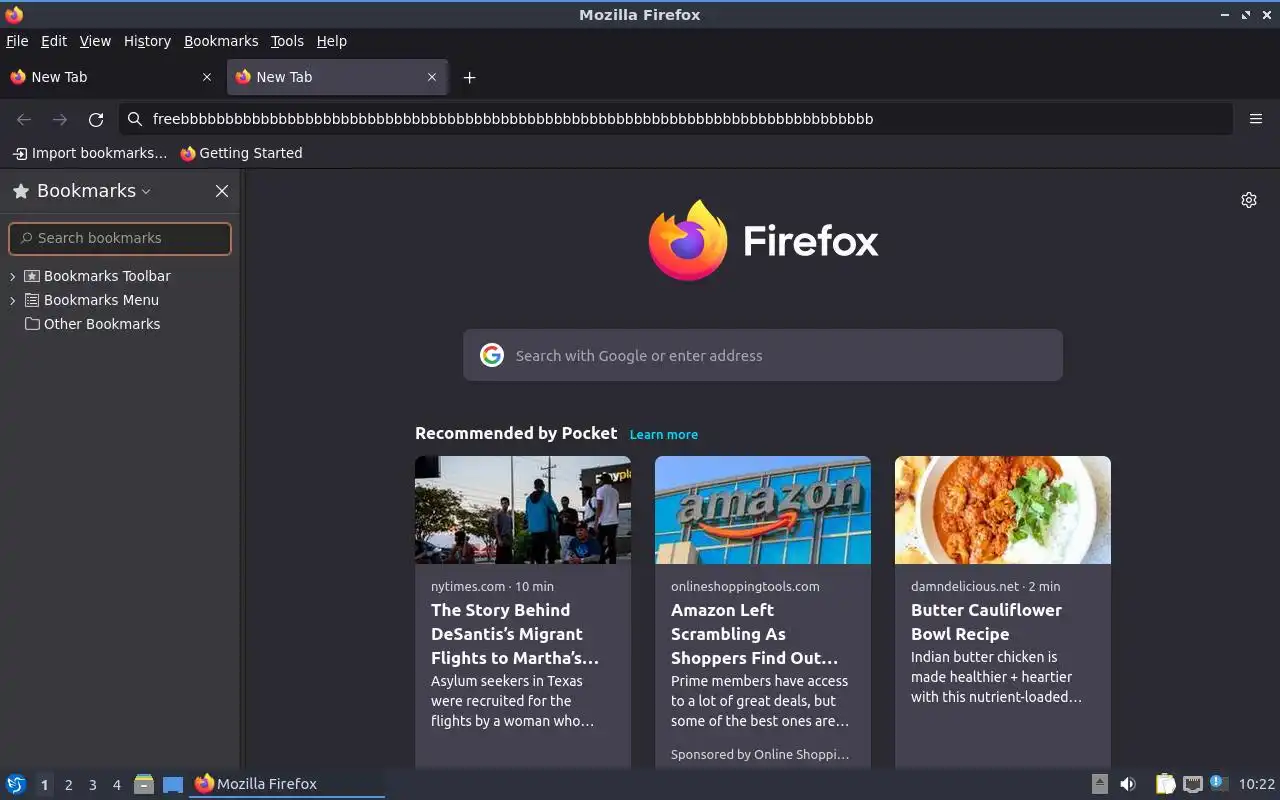1280x800 pixels.
Task: Open the History menu
Action: tap(147, 41)
